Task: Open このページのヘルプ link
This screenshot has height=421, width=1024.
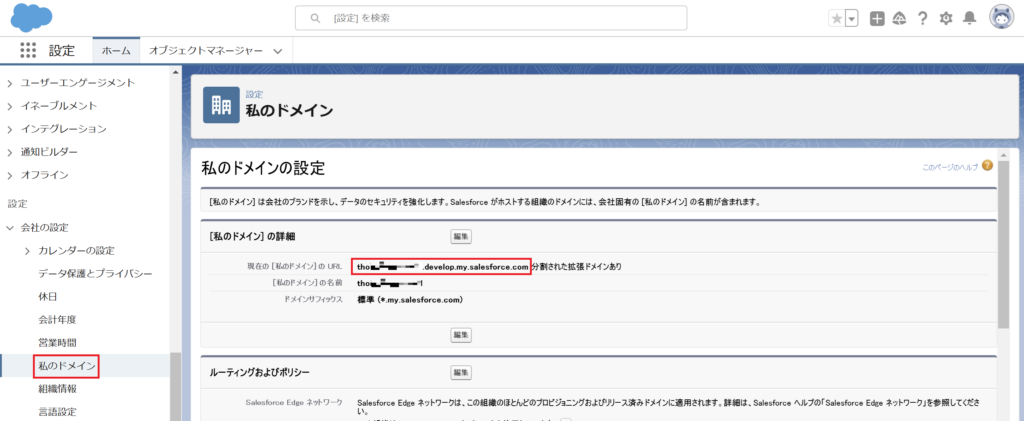Action: coord(949,166)
